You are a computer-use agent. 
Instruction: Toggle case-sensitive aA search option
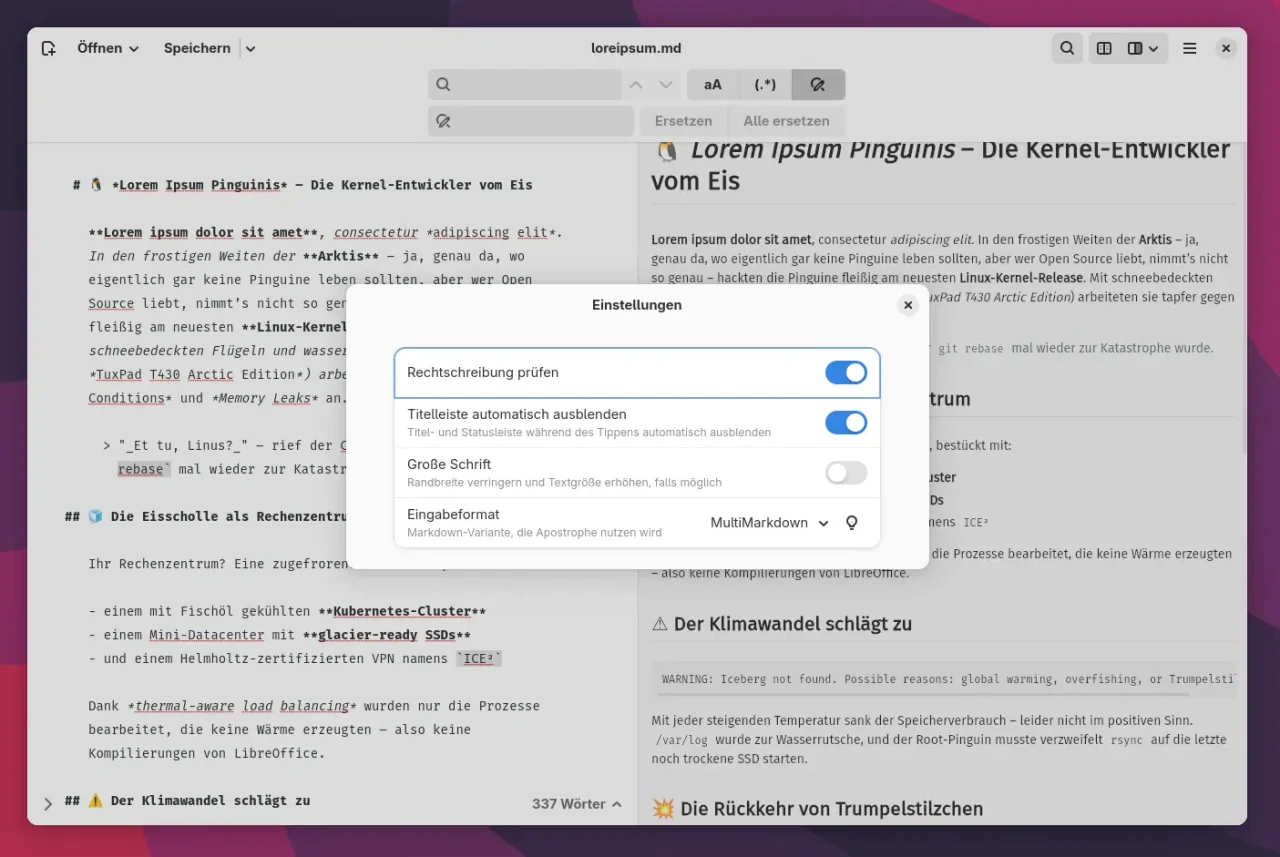click(712, 85)
